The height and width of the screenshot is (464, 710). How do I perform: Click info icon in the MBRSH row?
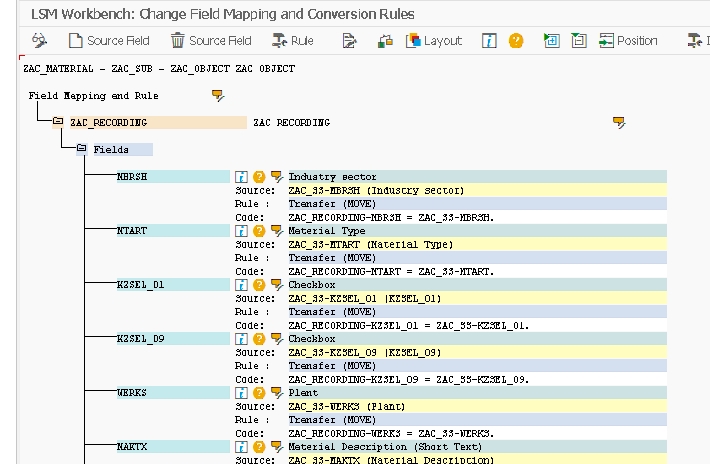(241, 177)
